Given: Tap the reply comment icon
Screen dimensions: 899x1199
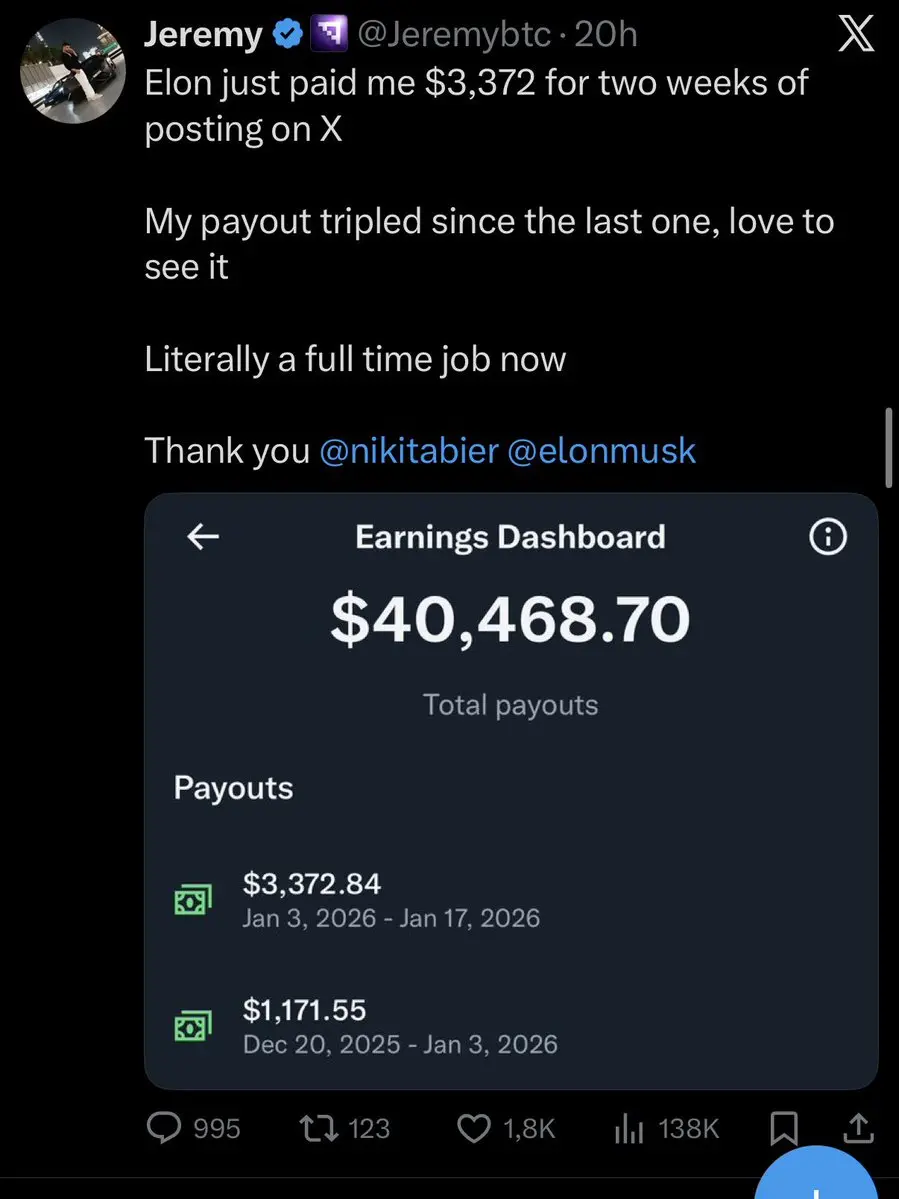Looking at the screenshot, I should pyautogui.click(x=163, y=1128).
